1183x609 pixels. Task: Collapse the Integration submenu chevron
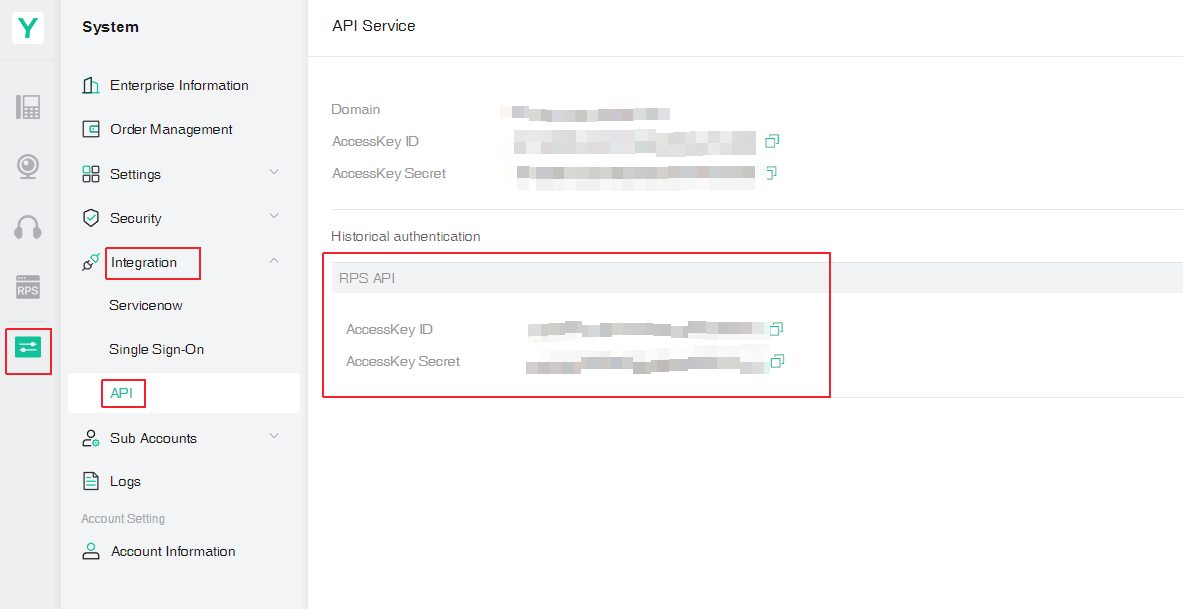pyautogui.click(x=274, y=261)
